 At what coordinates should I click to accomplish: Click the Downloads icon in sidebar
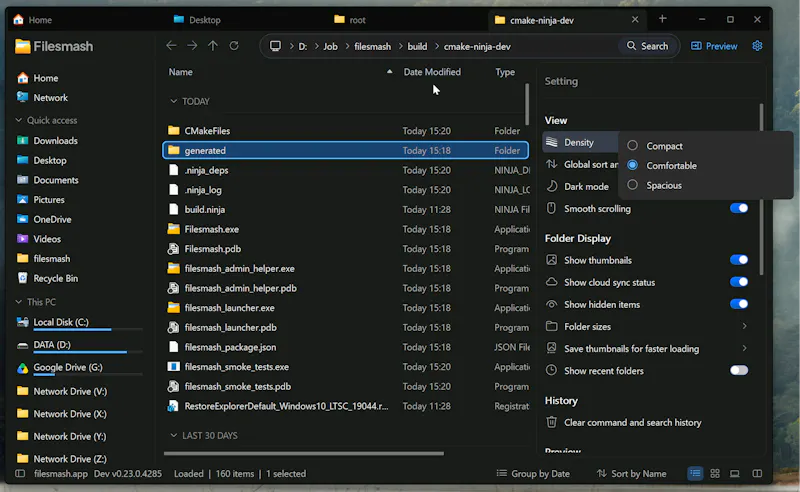coord(22,140)
